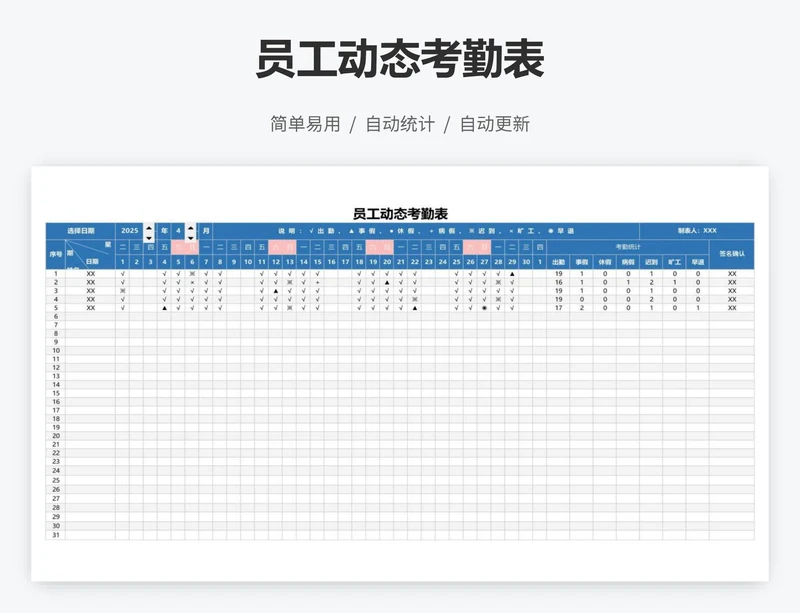Click row 5's 出勤 count of 17
The width and height of the screenshot is (800, 613).
pos(559,308)
